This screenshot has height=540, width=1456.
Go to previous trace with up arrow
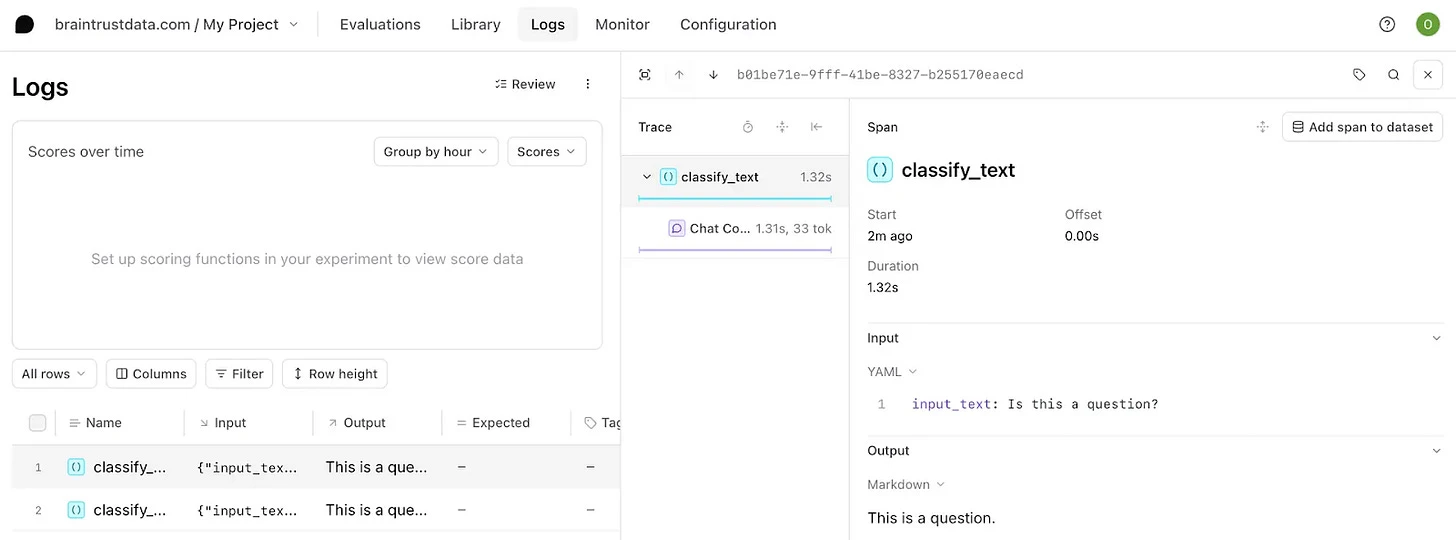click(x=679, y=75)
